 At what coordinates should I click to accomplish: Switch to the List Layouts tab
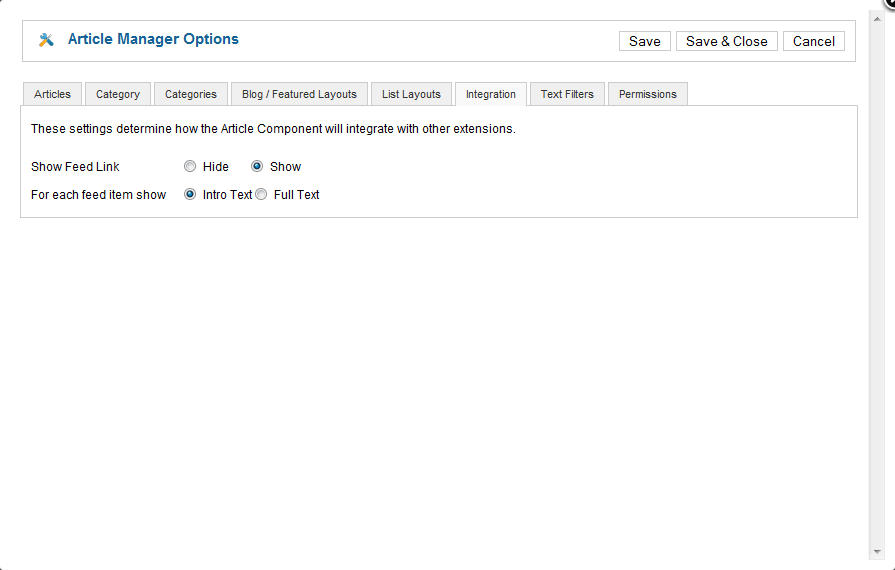[x=411, y=94]
